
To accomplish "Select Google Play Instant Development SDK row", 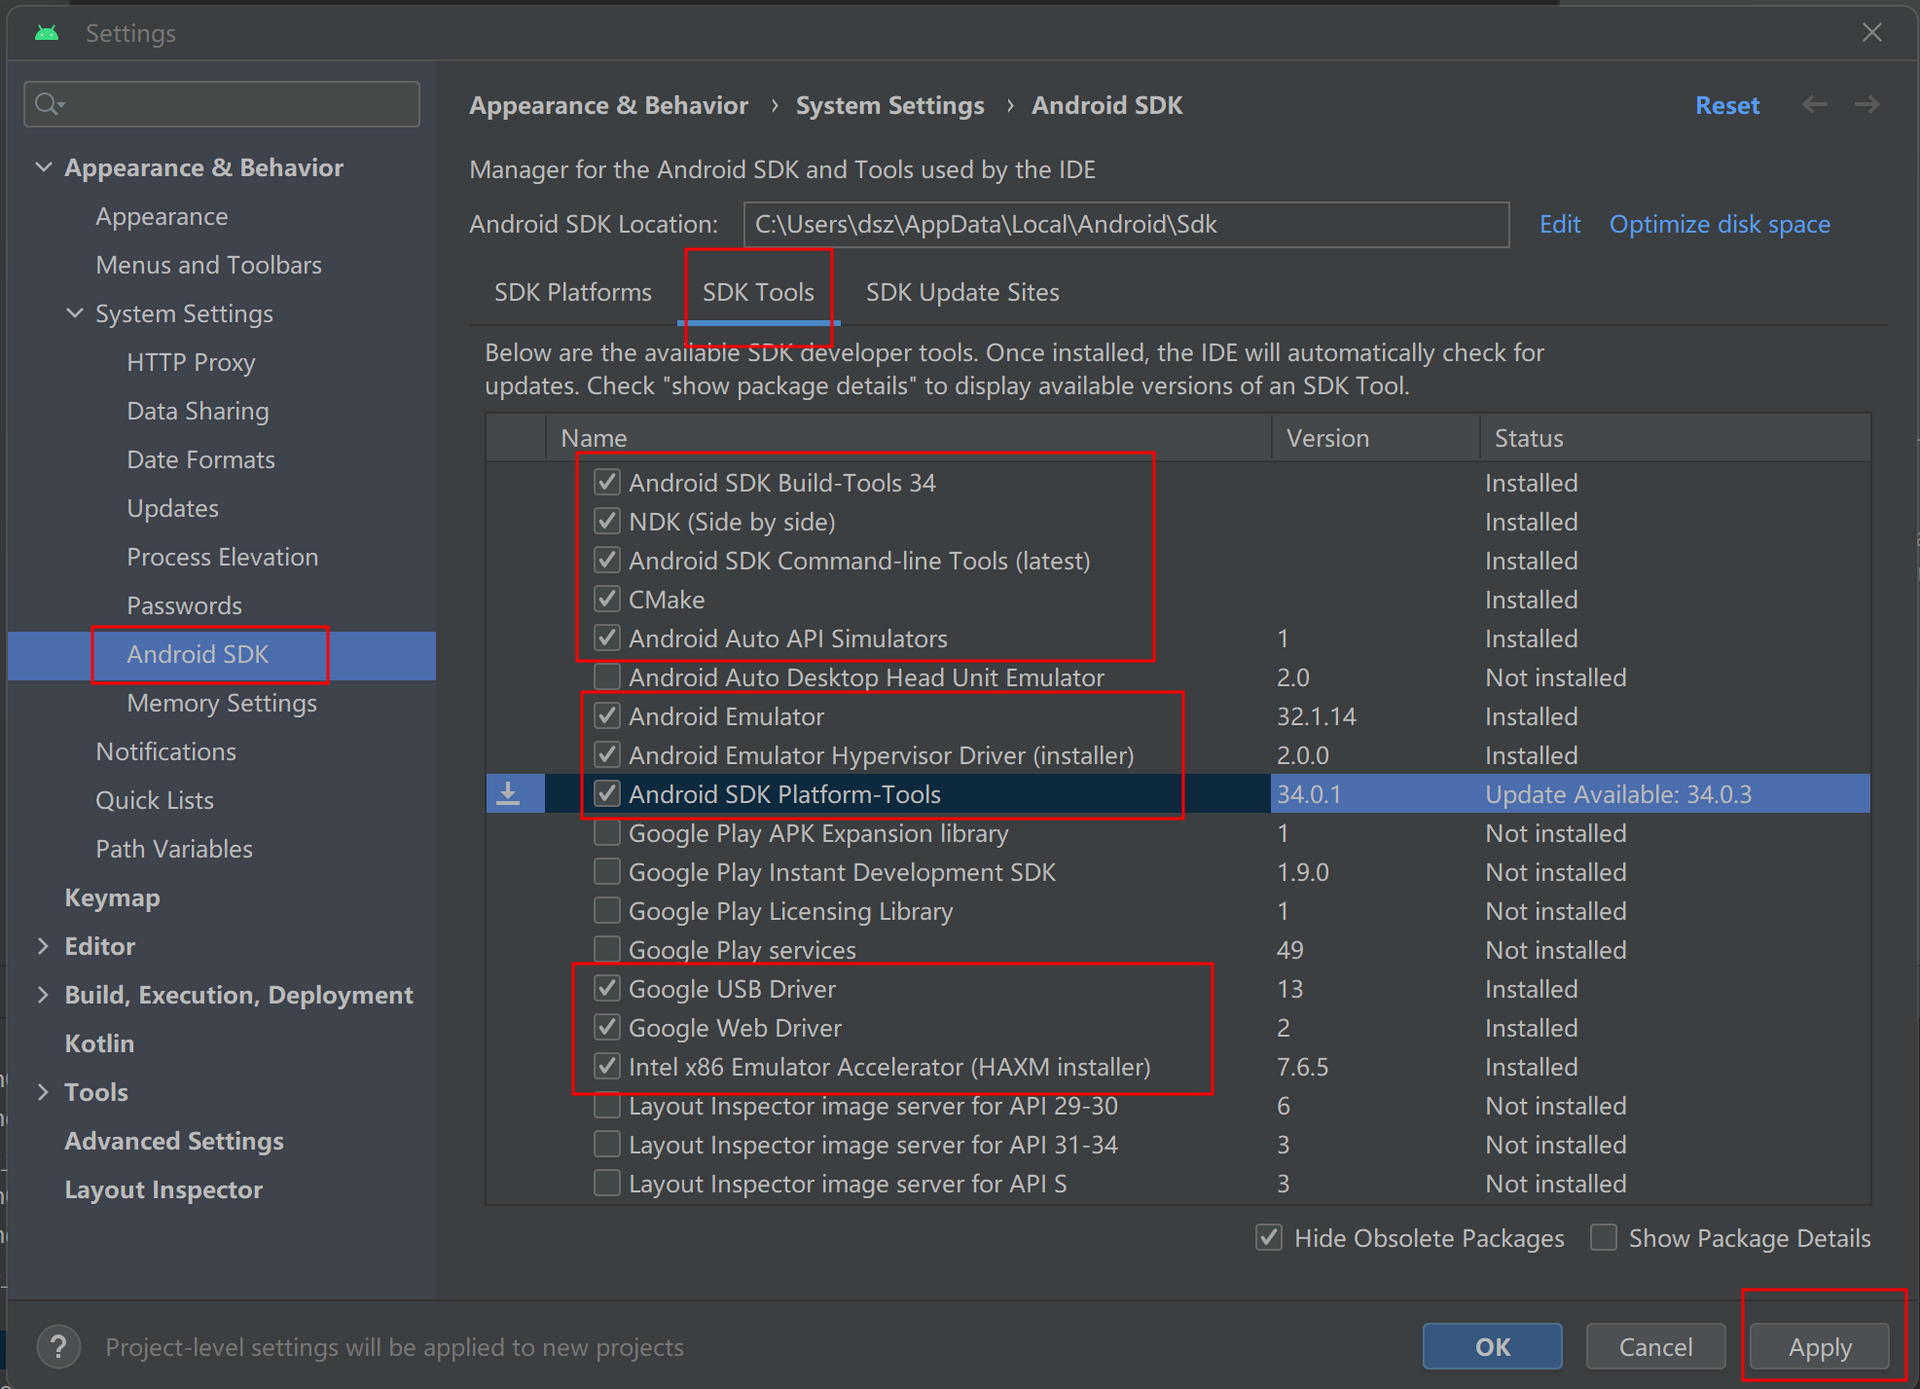I will point(842,872).
